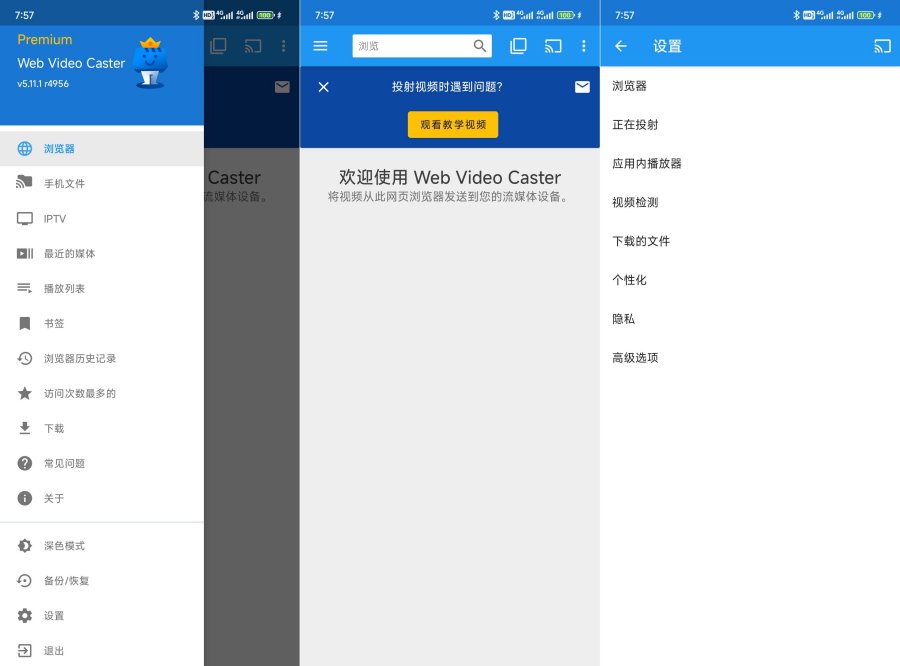Tap the 观看教学视频 tutorial button
The image size is (900, 666).
pyautogui.click(x=453, y=124)
